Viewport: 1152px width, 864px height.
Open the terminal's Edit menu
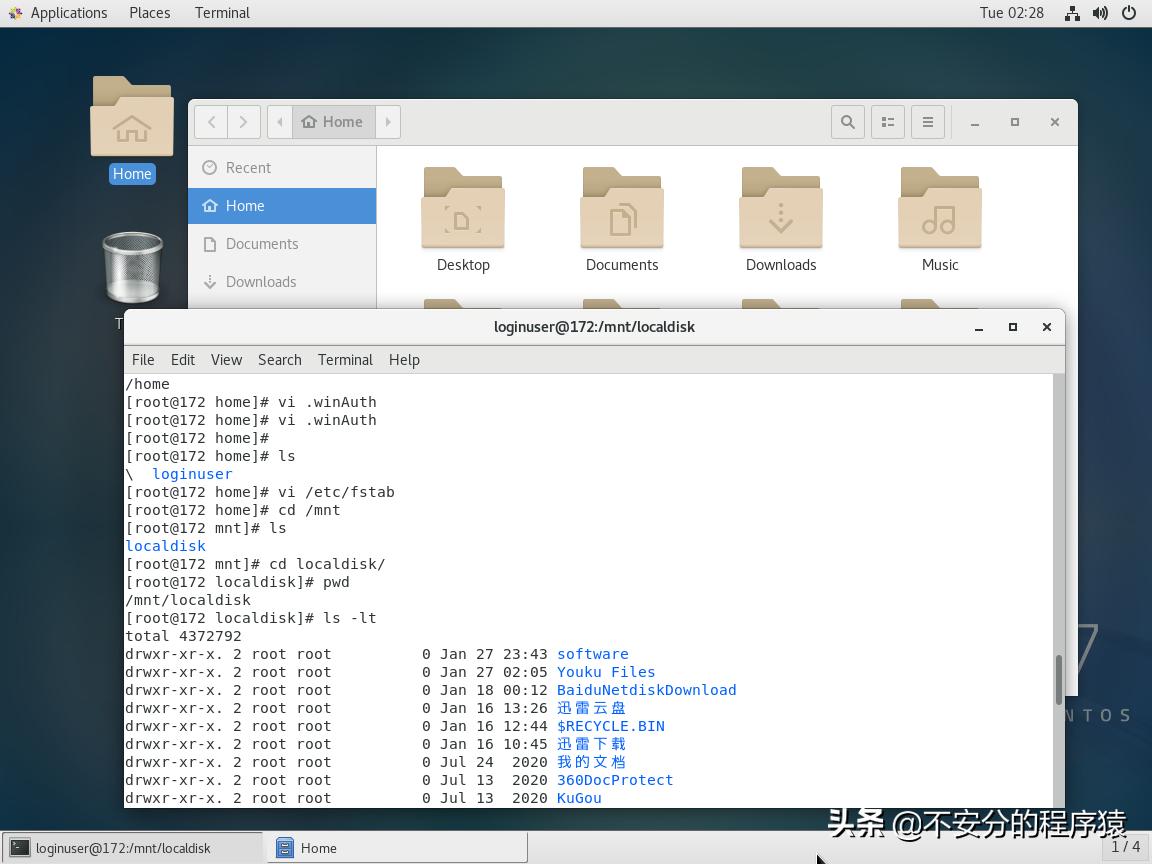coord(182,360)
